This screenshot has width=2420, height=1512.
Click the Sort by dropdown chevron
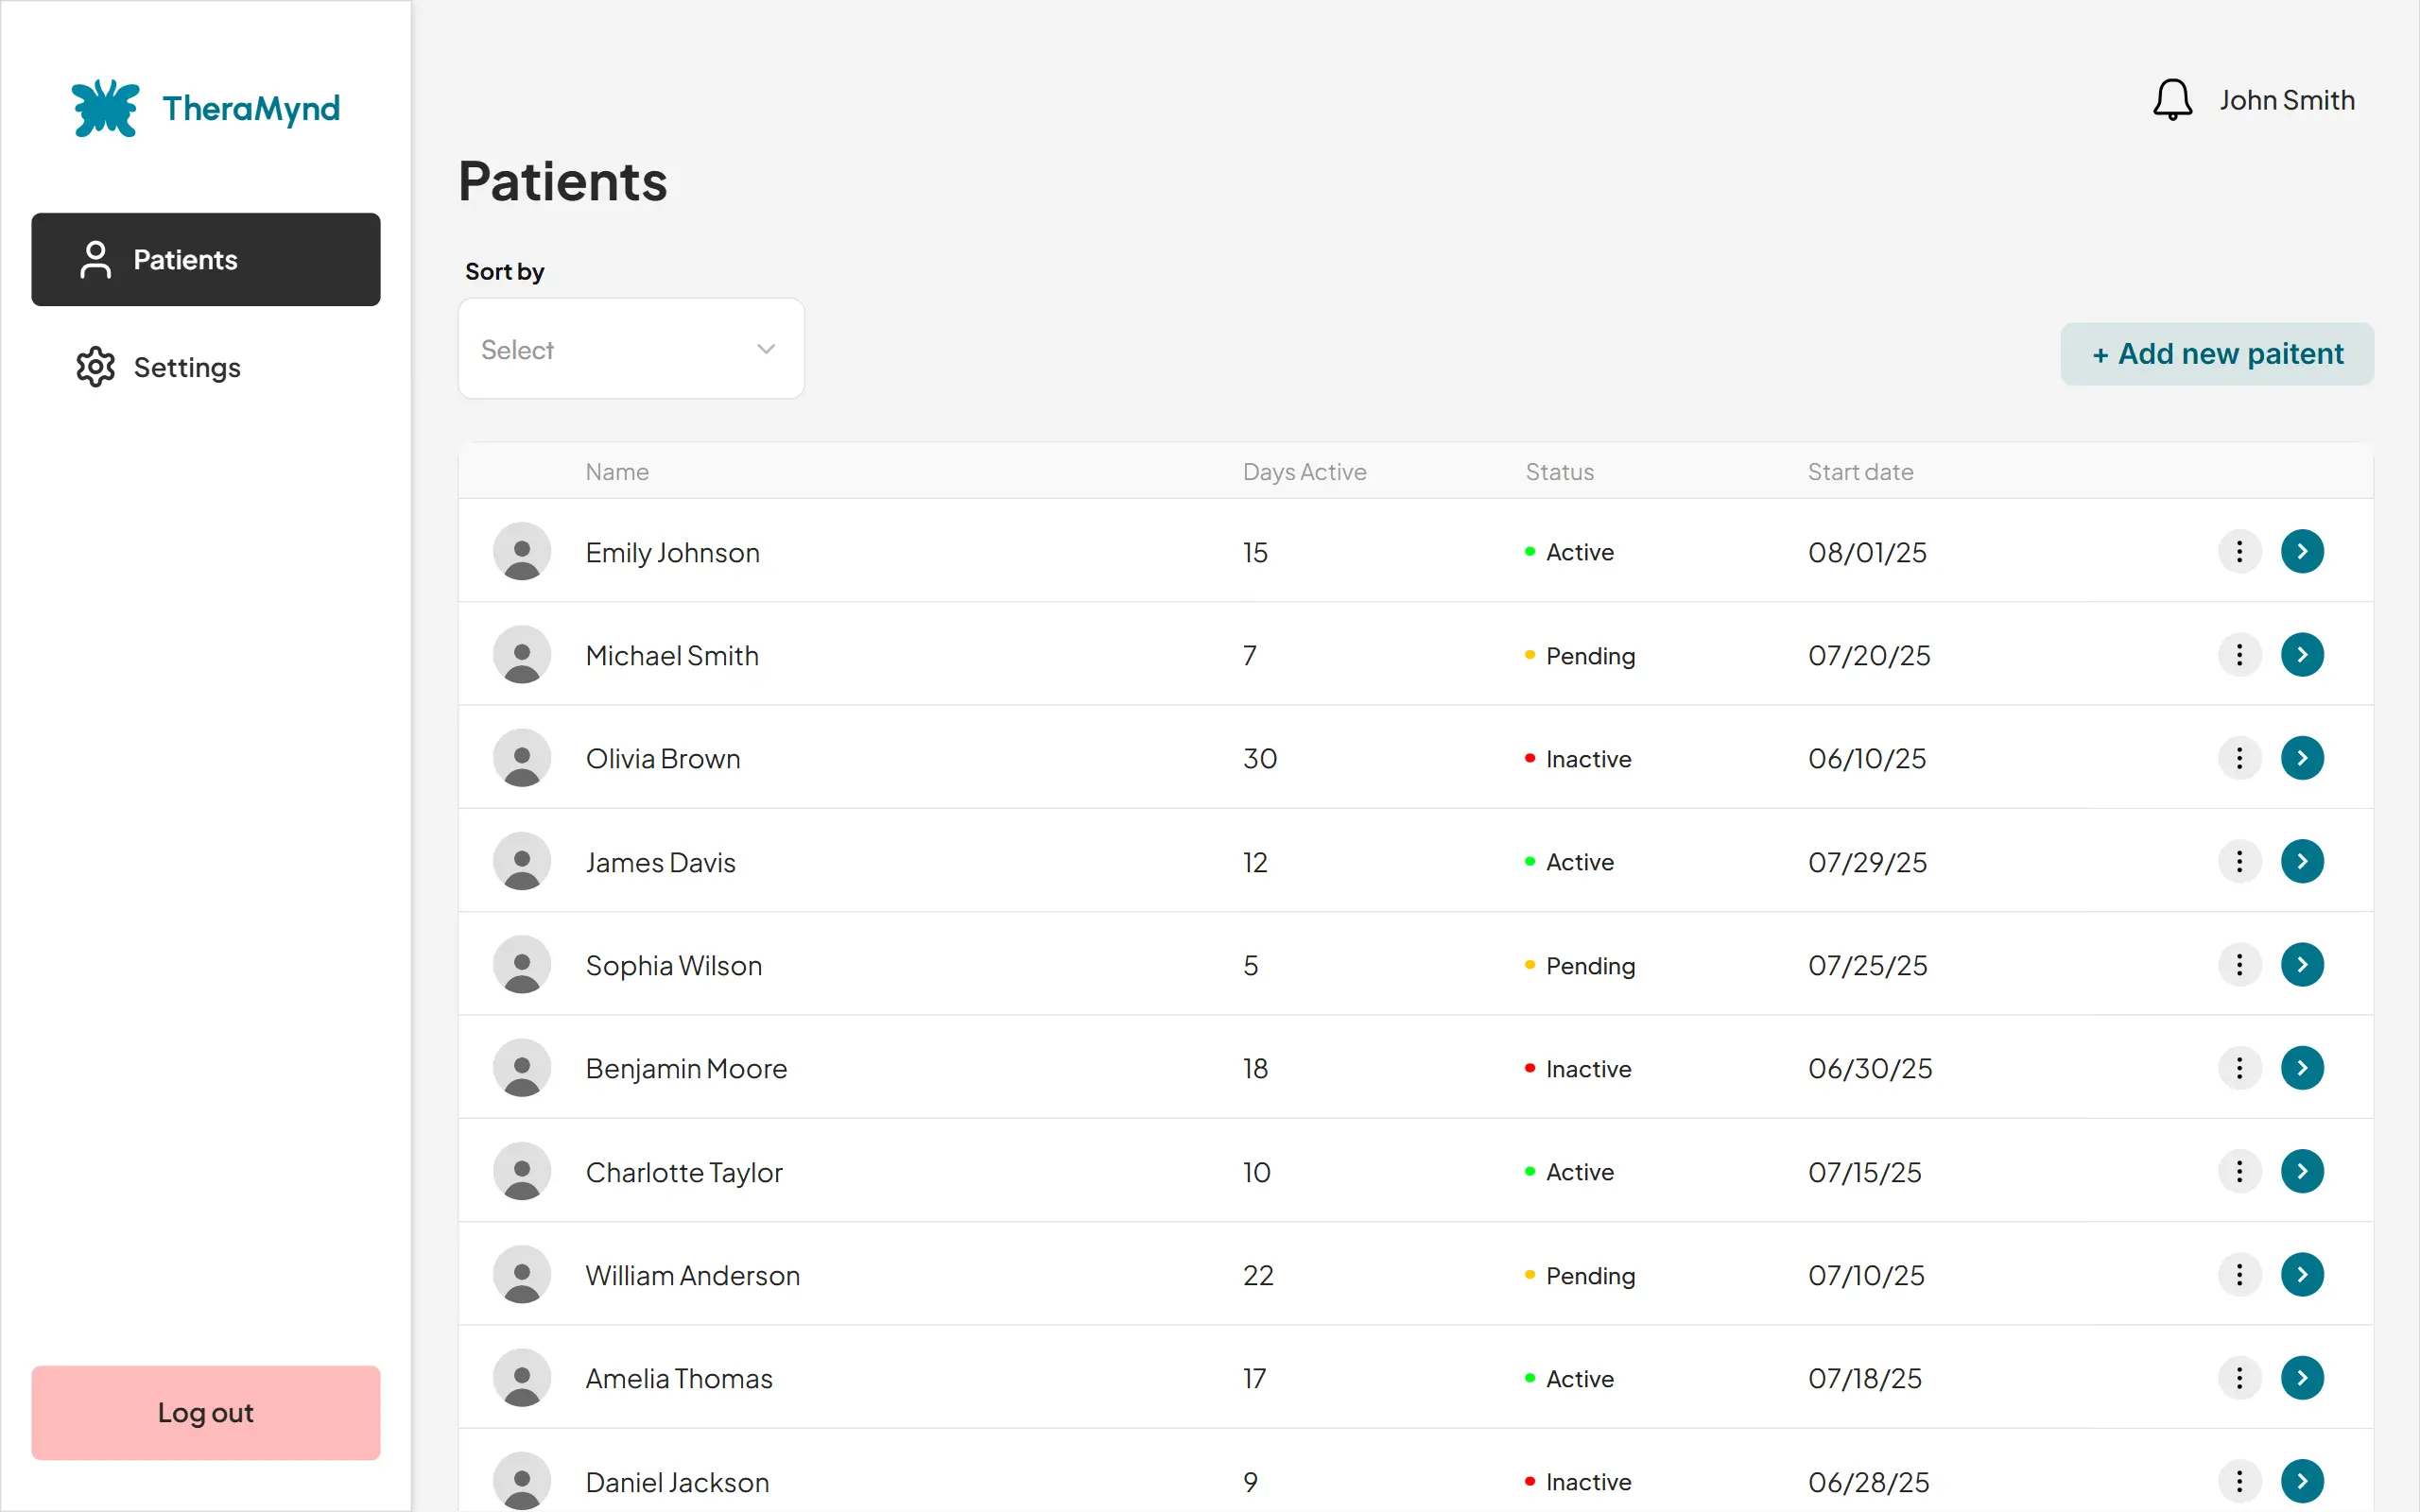pyautogui.click(x=766, y=349)
